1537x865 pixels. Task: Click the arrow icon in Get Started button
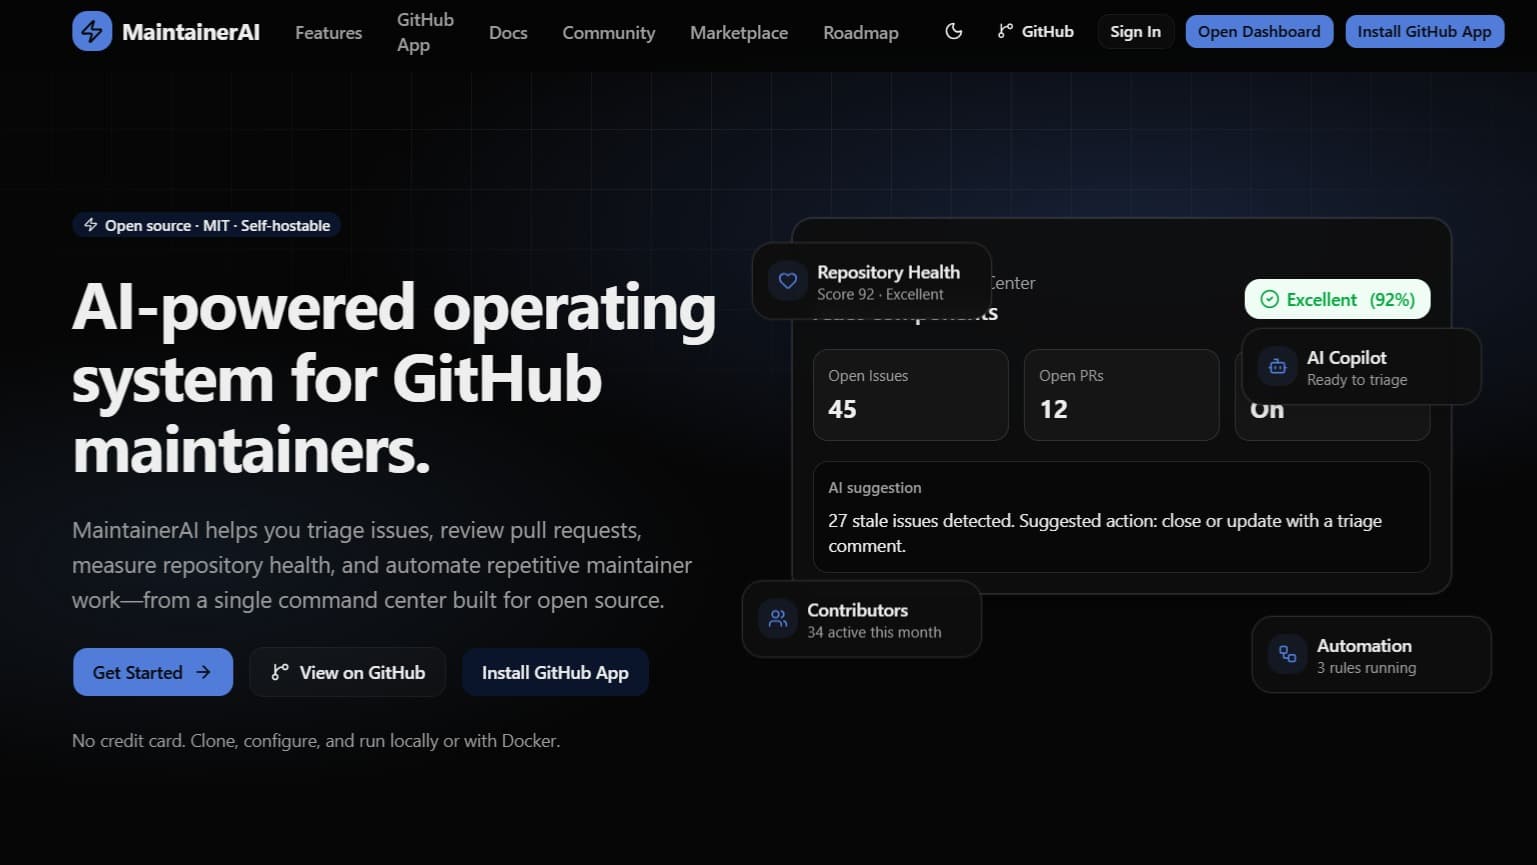click(x=203, y=672)
